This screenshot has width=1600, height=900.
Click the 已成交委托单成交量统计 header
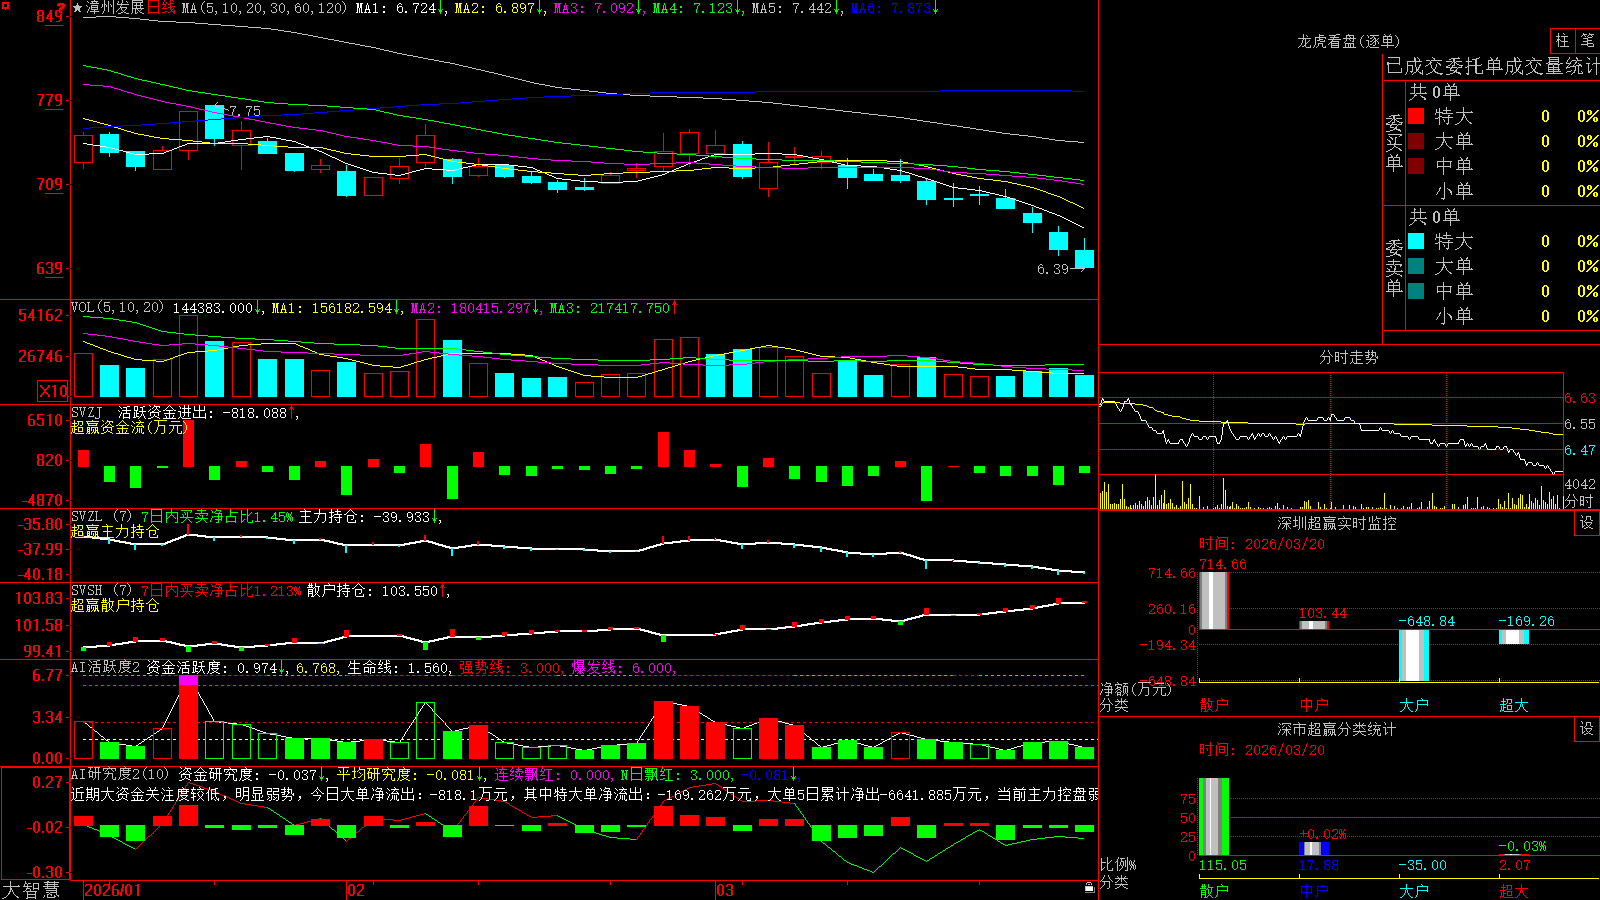pyautogui.click(x=1492, y=66)
